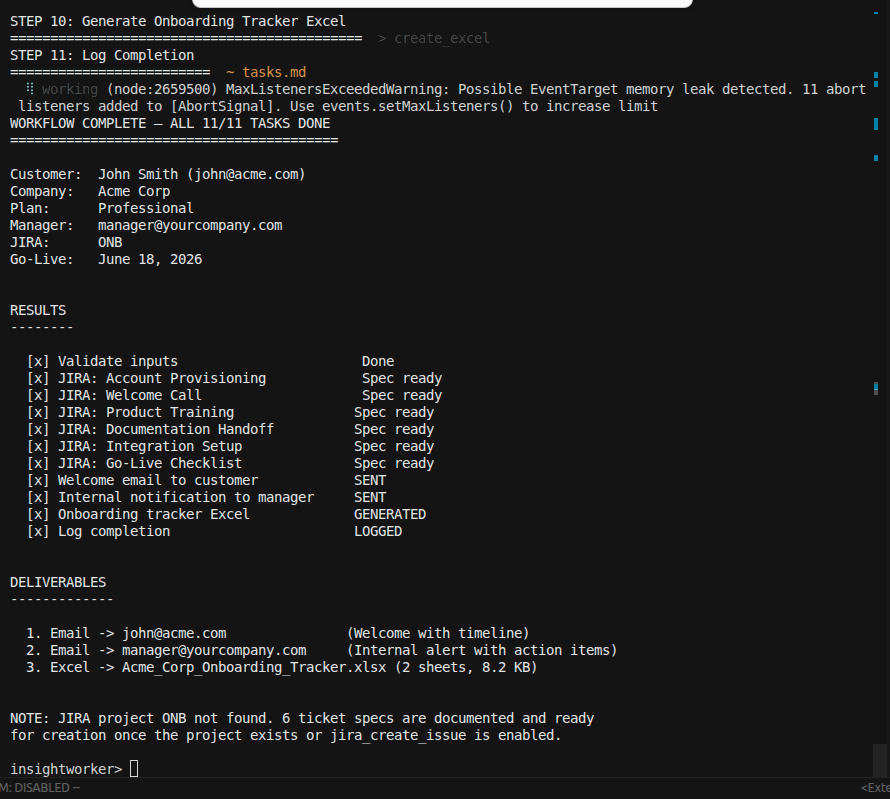The height and width of the screenshot is (799, 890).
Task: Click the 'NOTE: JIRA project ONB not found' line
Action: click(302, 718)
